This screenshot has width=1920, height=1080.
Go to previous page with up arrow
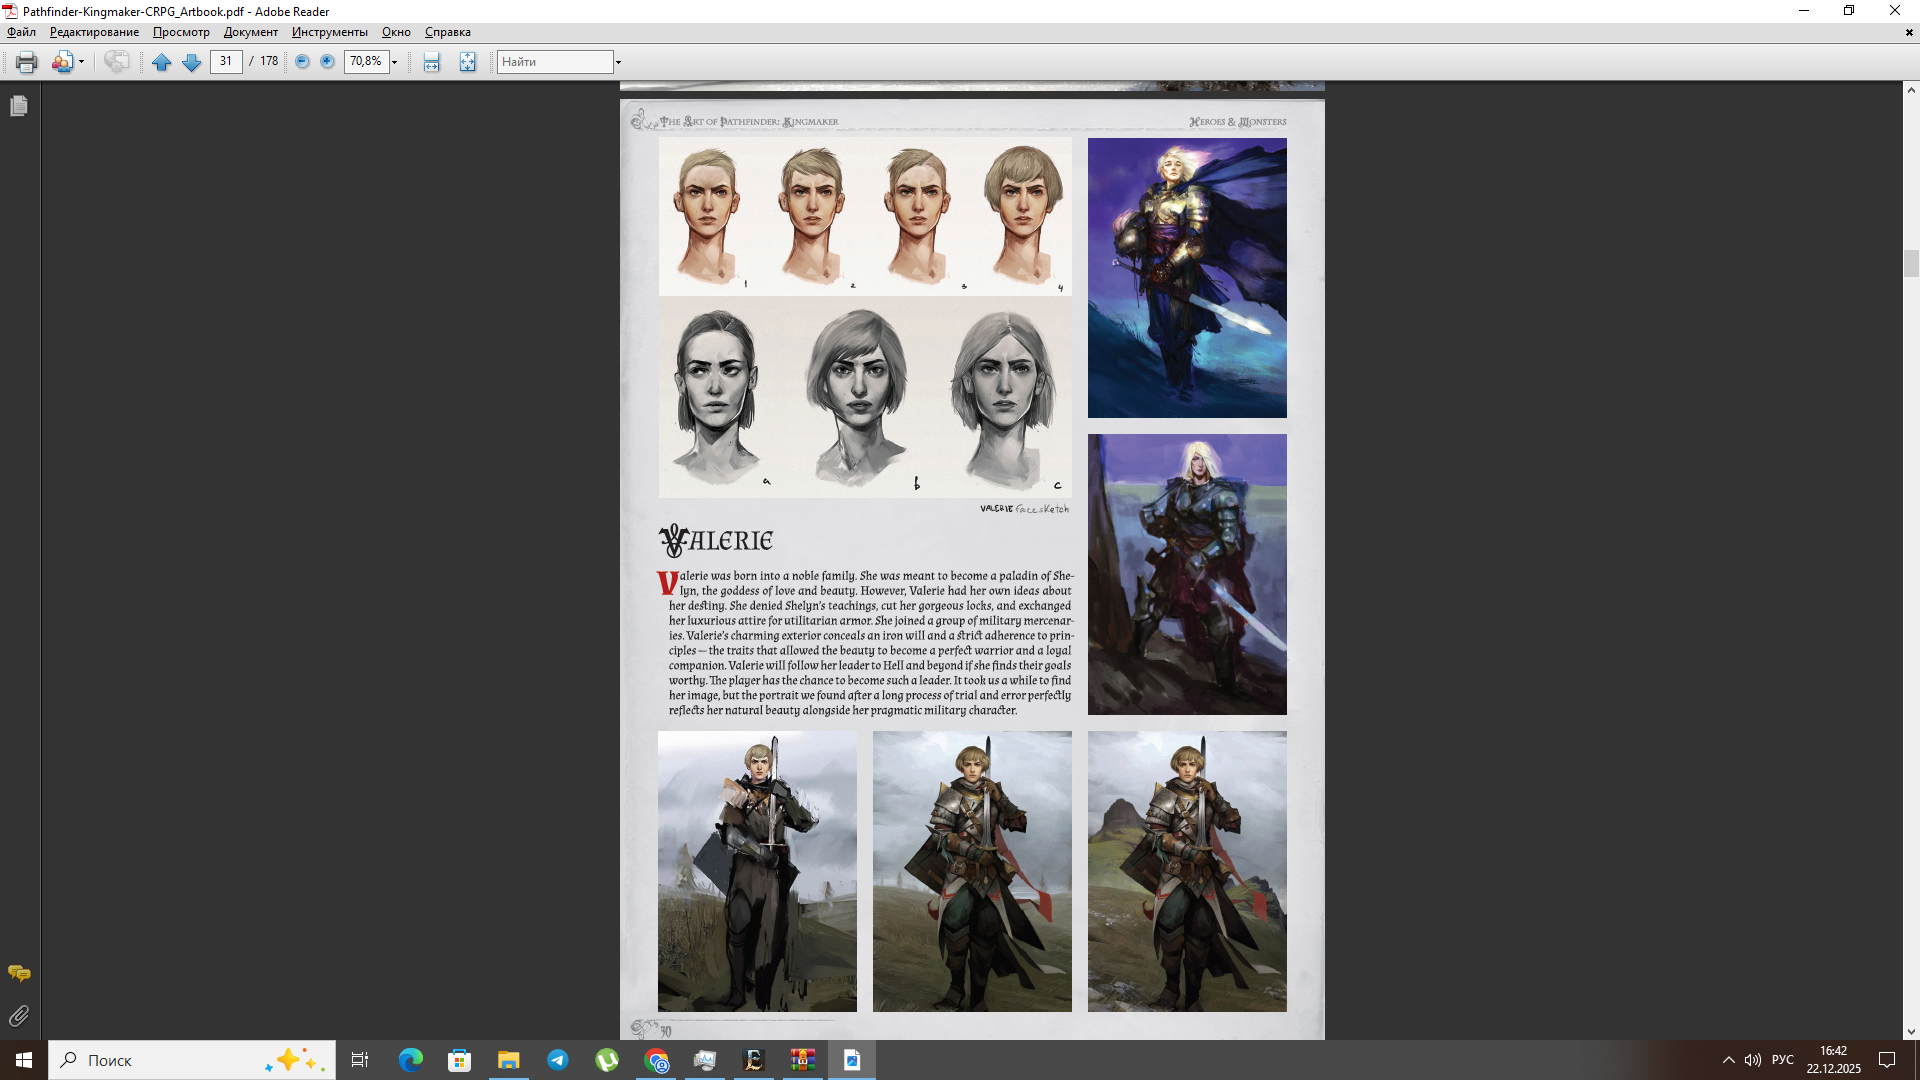(x=161, y=62)
